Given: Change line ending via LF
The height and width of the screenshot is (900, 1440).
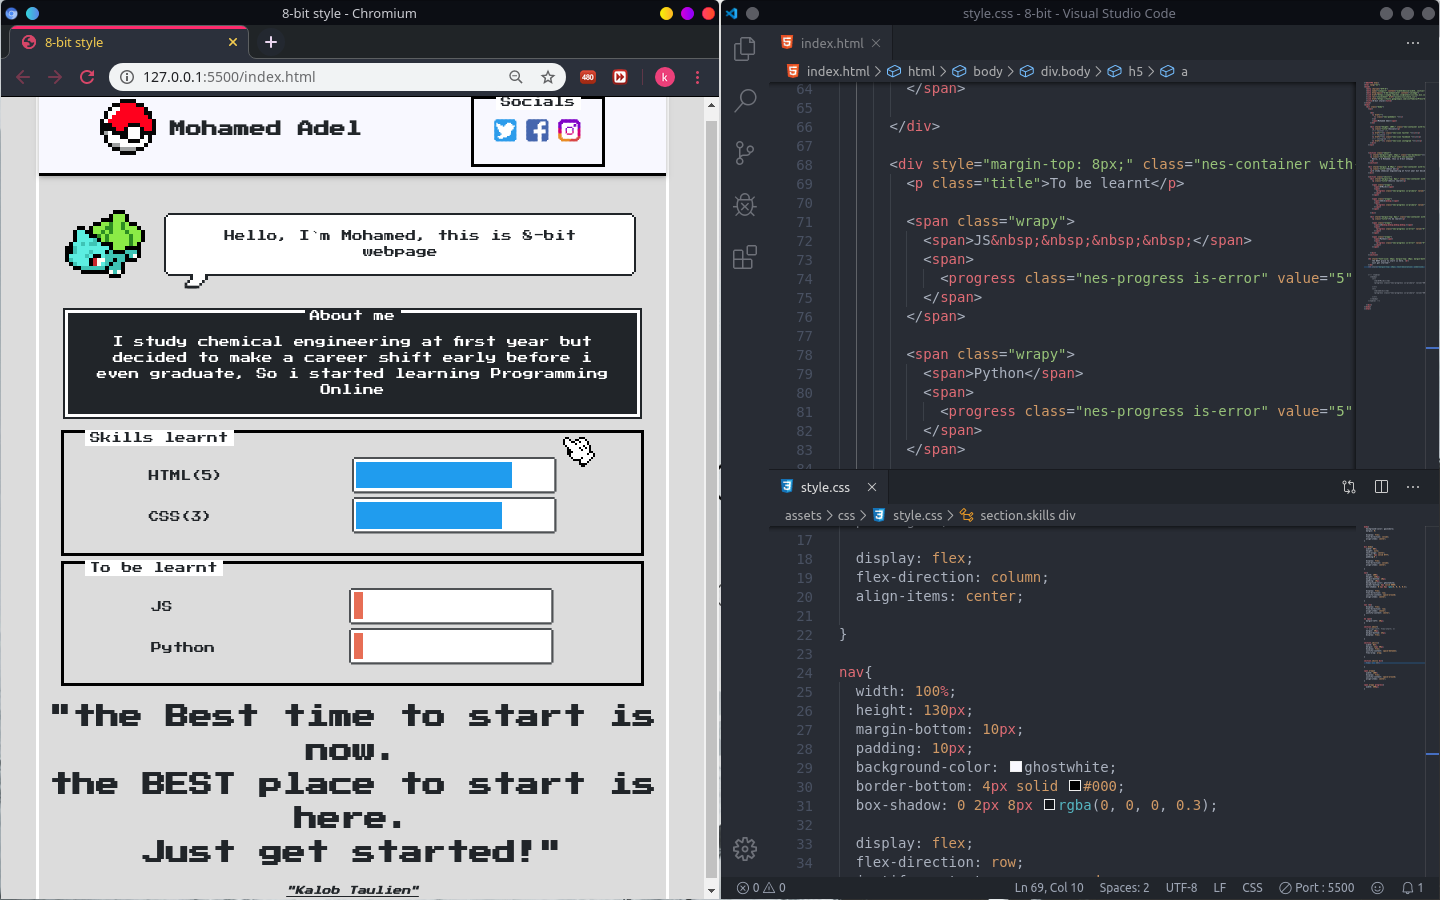Looking at the screenshot, I should (x=1220, y=888).
